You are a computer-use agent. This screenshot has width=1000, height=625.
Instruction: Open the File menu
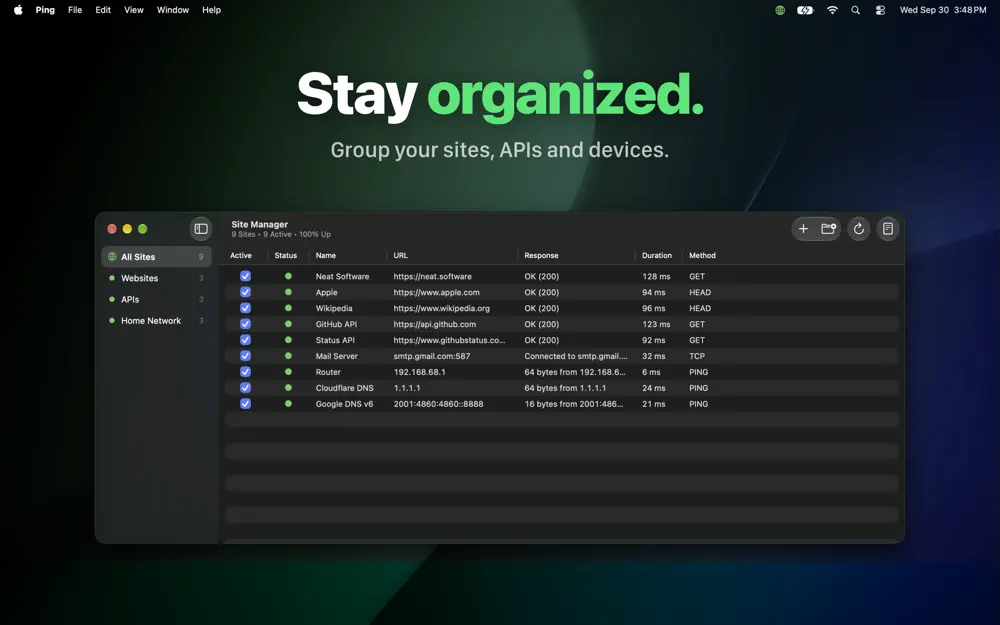tap(75, 10)
